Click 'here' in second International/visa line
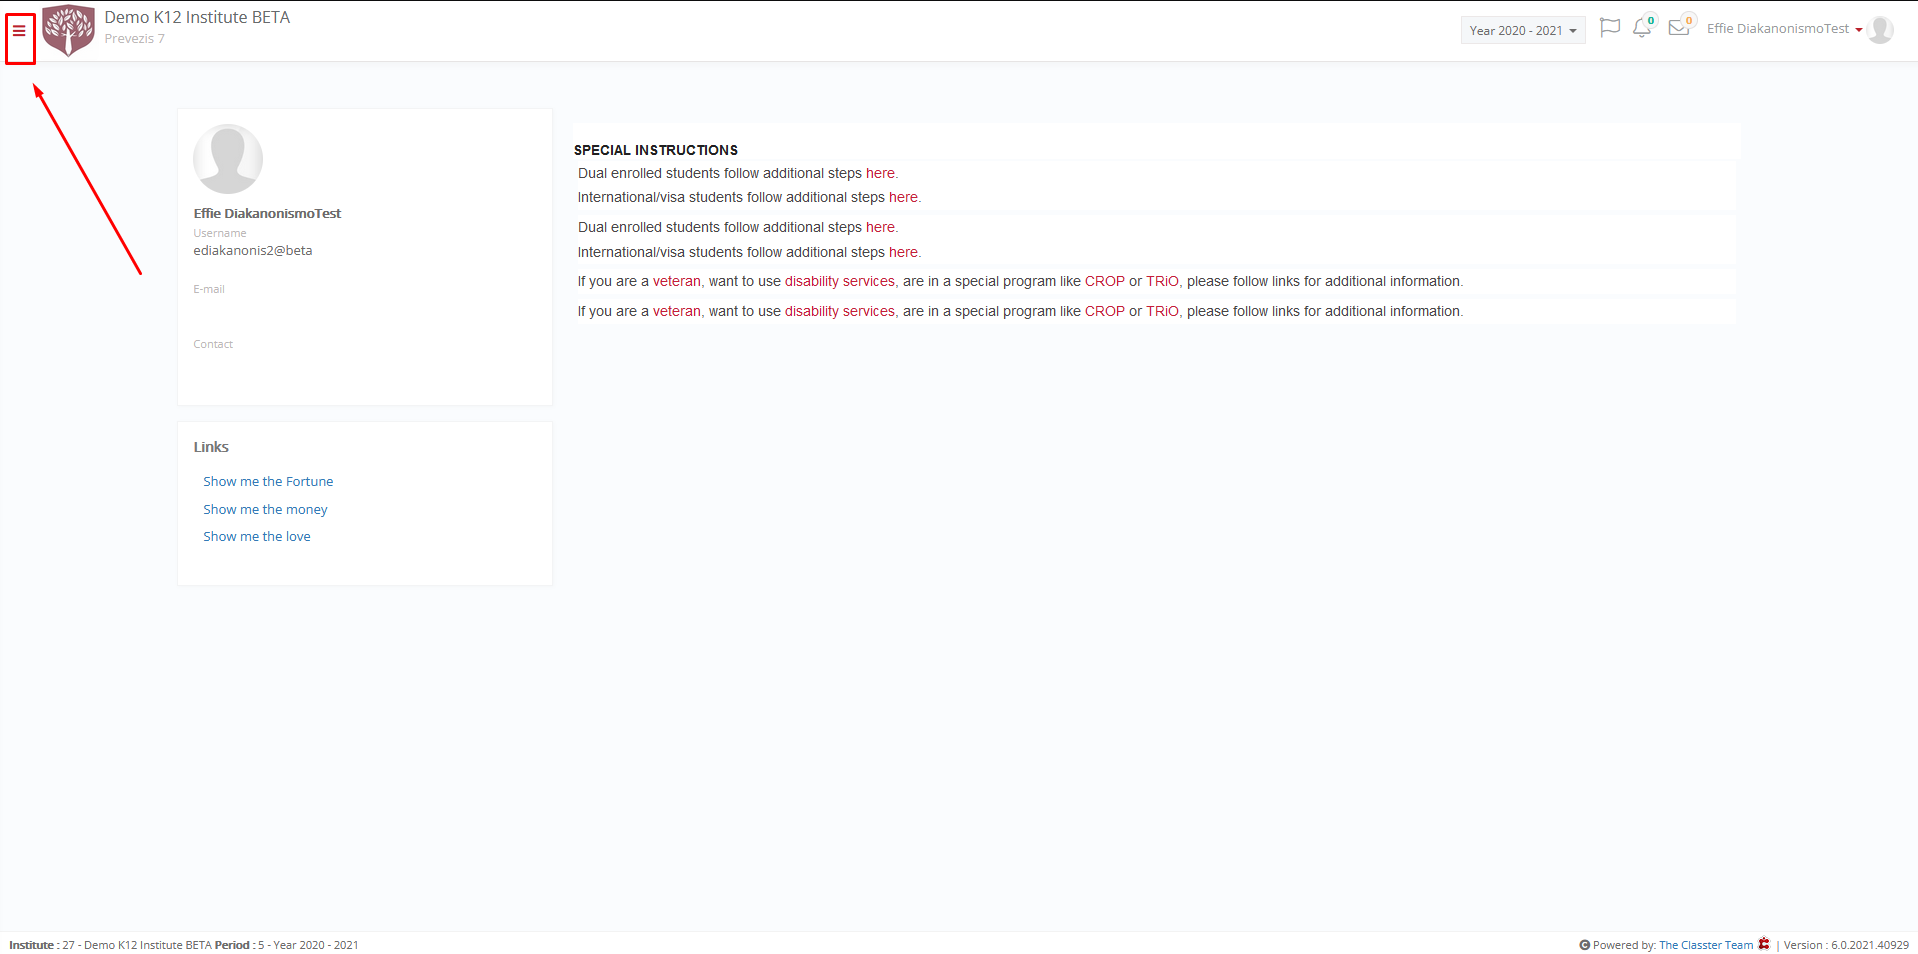The width and height of the screenshot is (1918, 954). pyautogui.click(x=903, y=253)
